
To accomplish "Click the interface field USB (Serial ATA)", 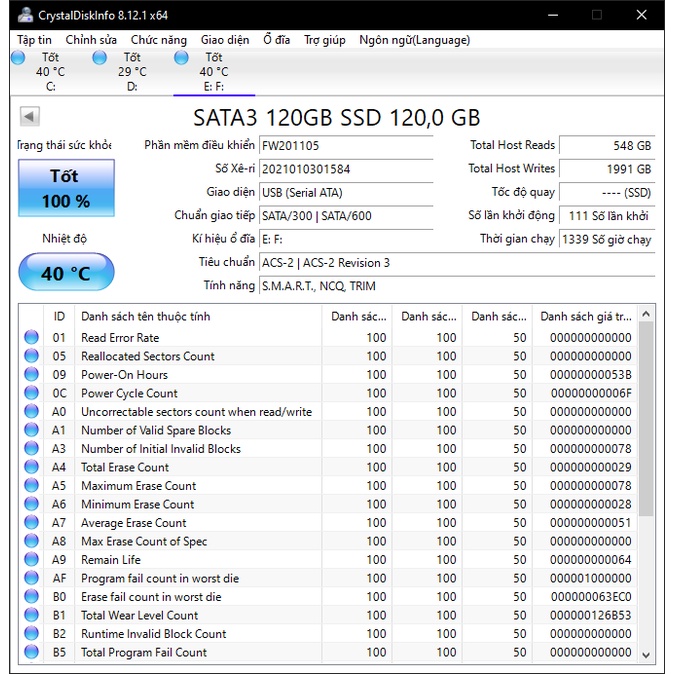I will click(x=346, y=192).
